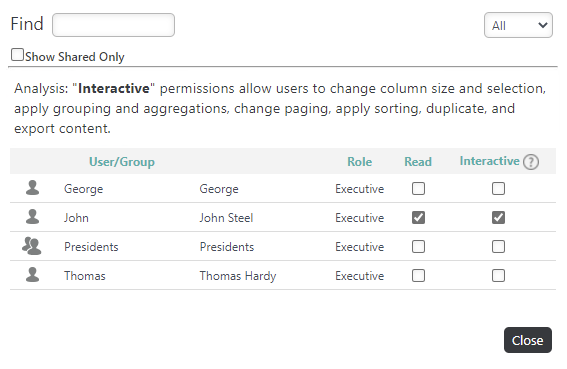Enable the Show Shared Only checkbox
This screenshot has width=567, height=369.
coord(17,55)
